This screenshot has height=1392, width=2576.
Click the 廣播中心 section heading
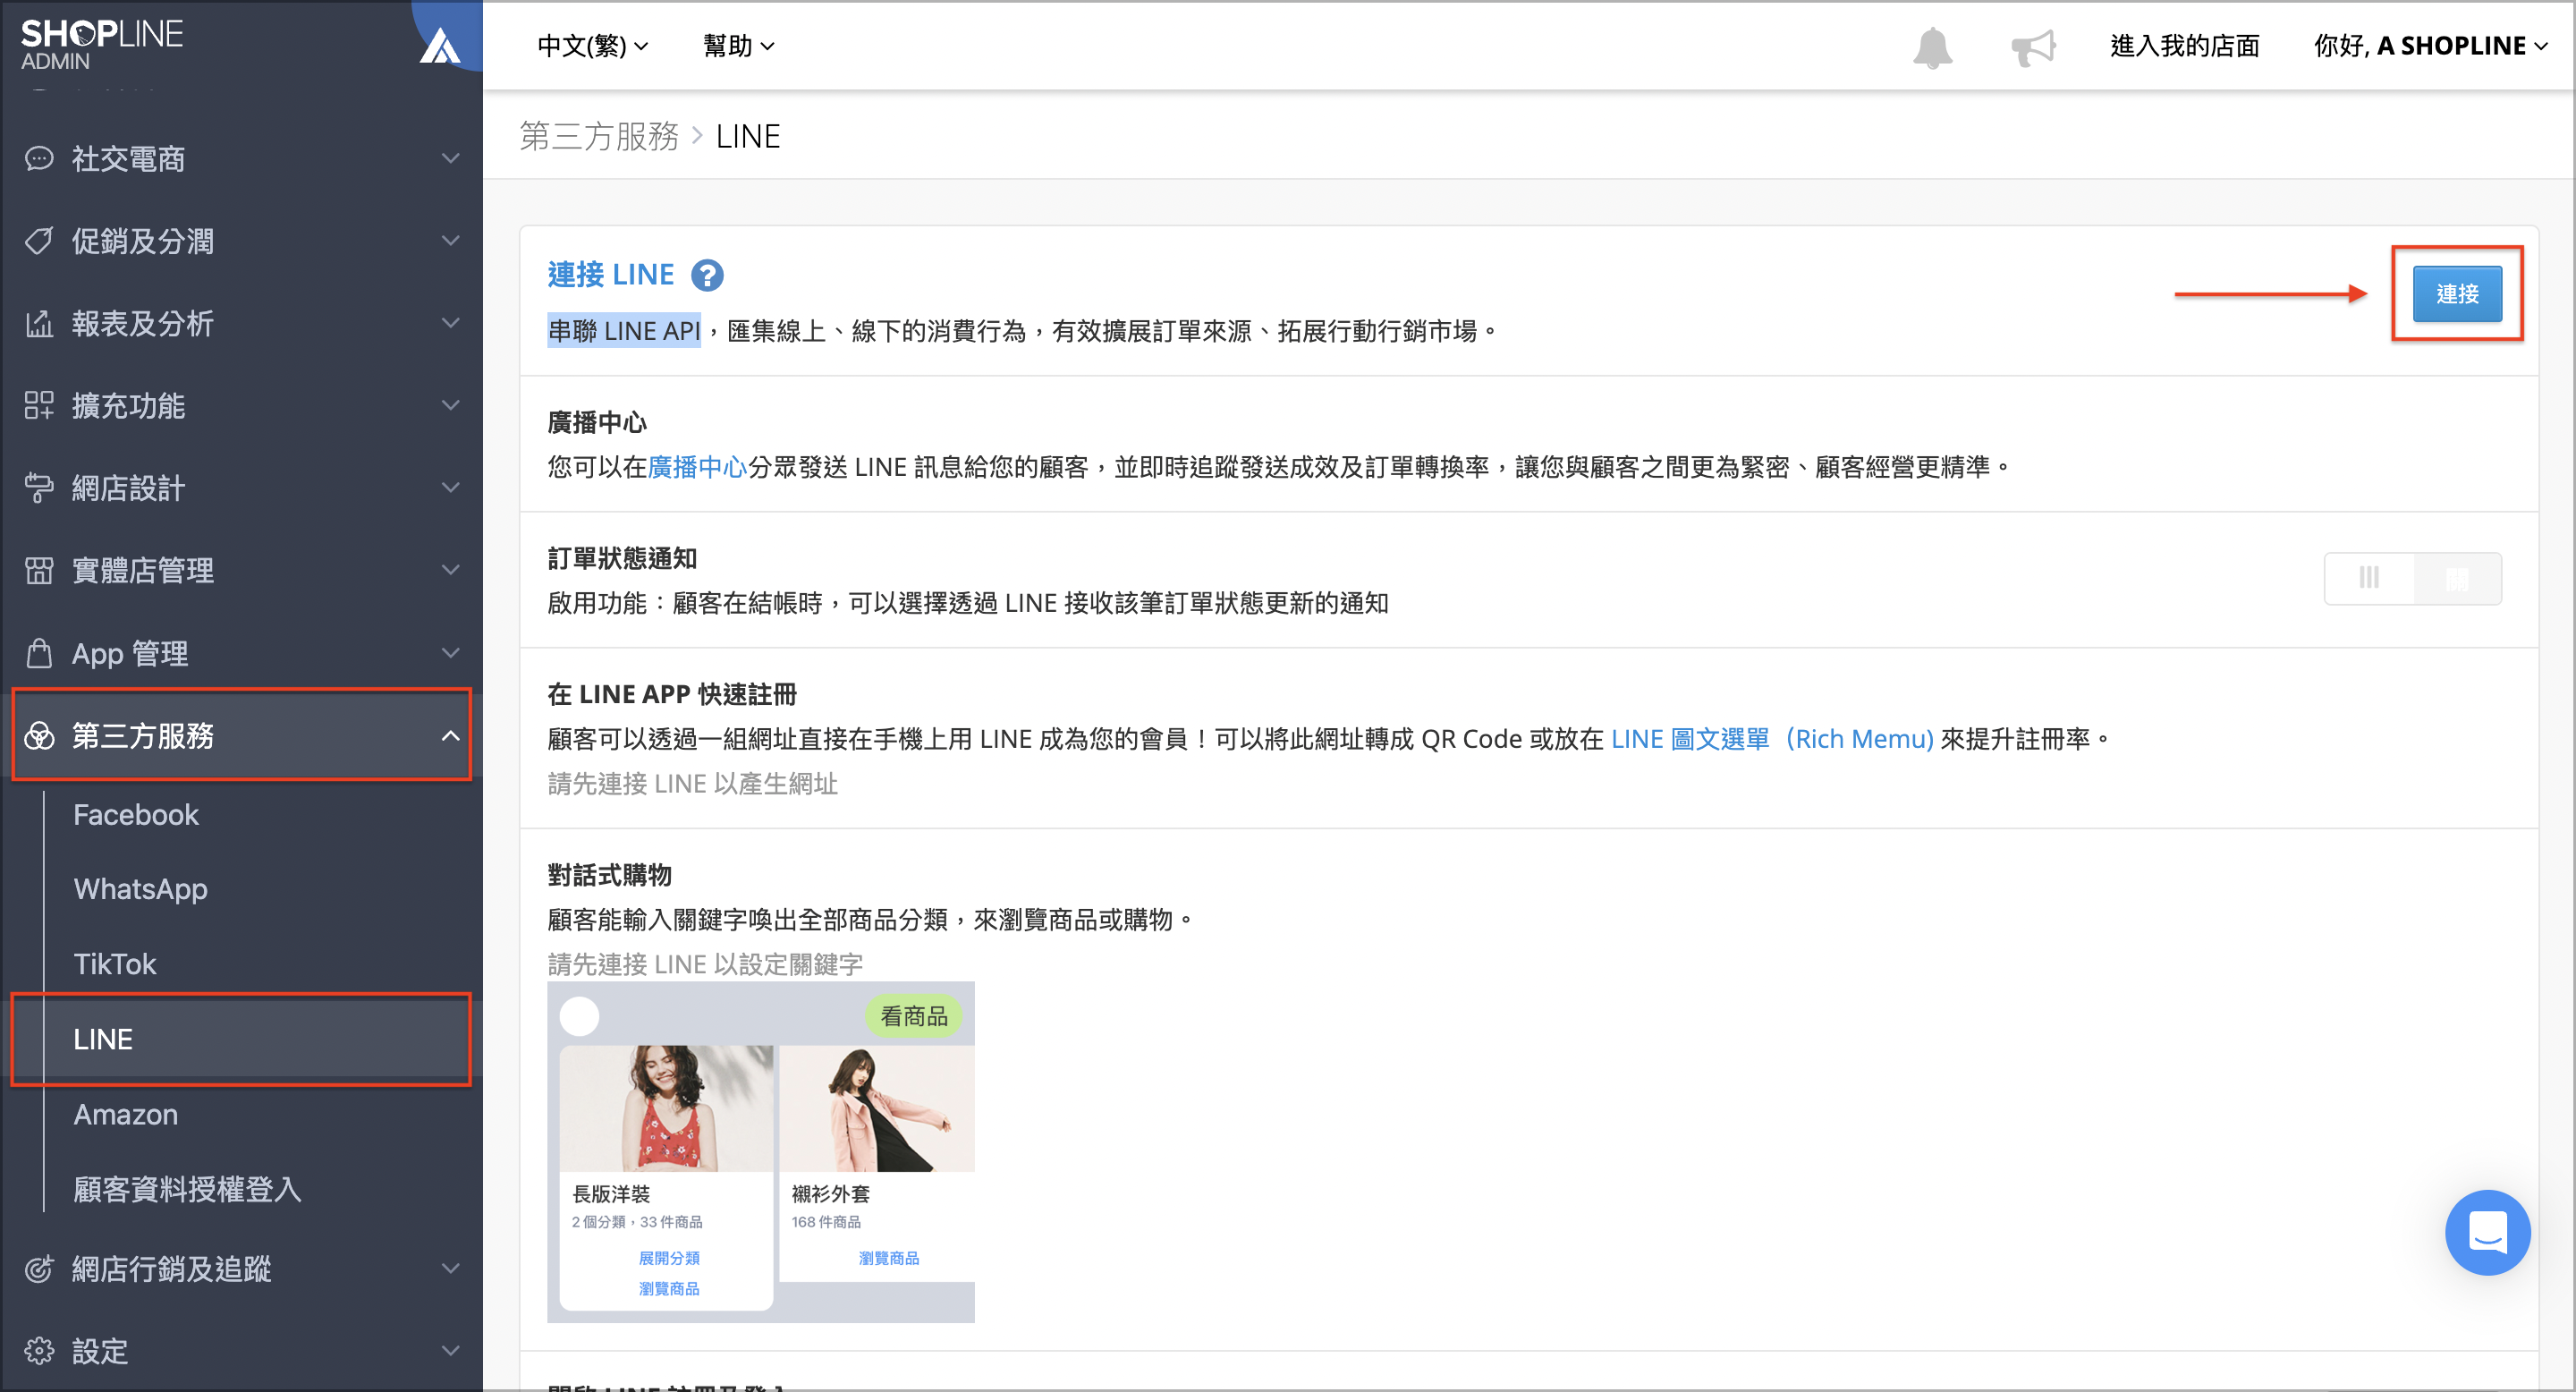click(597, 422)
